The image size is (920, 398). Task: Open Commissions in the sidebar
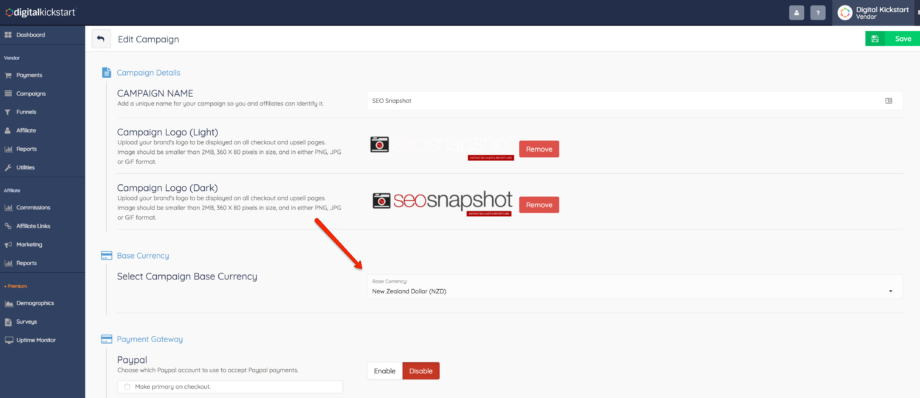33,207
